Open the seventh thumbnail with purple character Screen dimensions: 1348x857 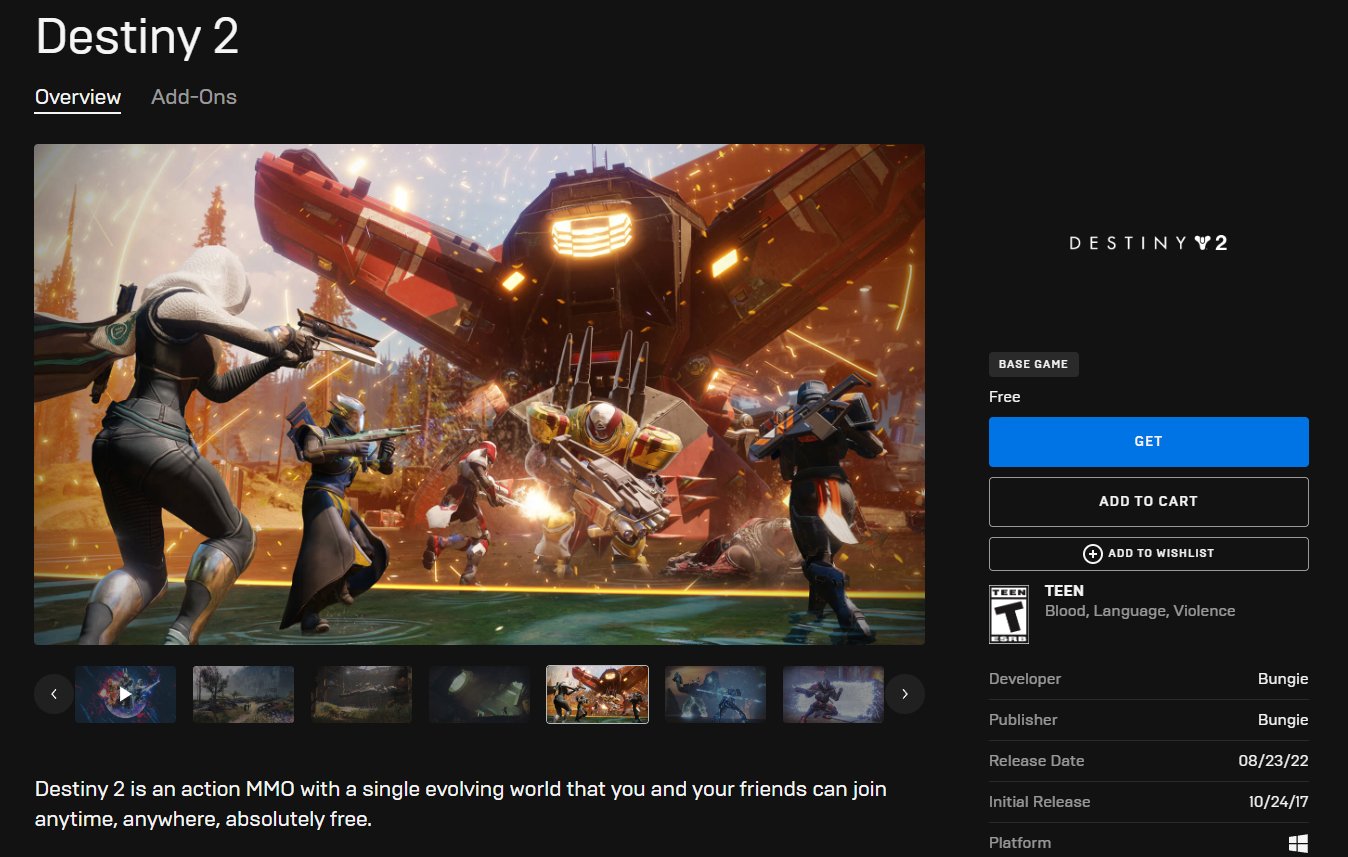click(833, 694)
